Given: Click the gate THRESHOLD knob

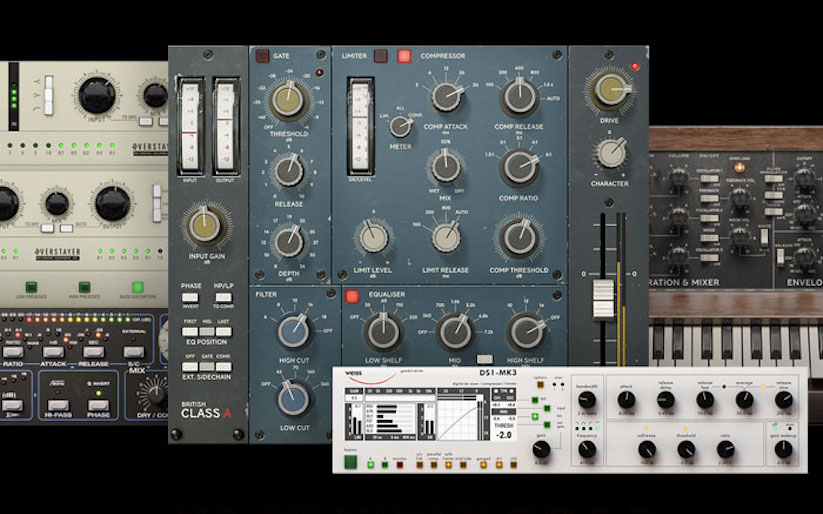Looking at the screenshot, I should pyautogui.click(x=288, y=100).
